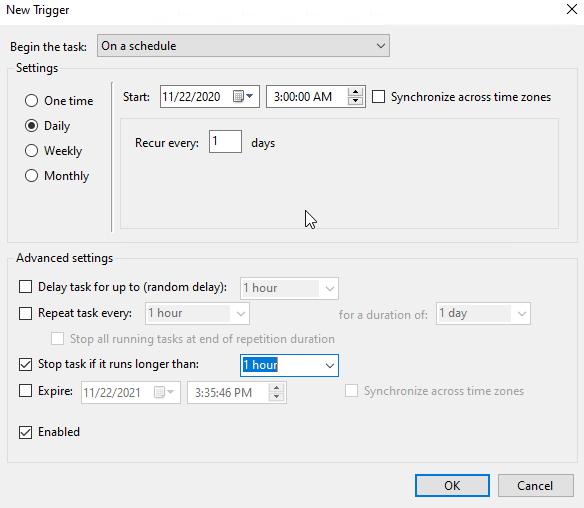
Task: Choose the Monthly radio button
Action: click(x=31, y=176)
